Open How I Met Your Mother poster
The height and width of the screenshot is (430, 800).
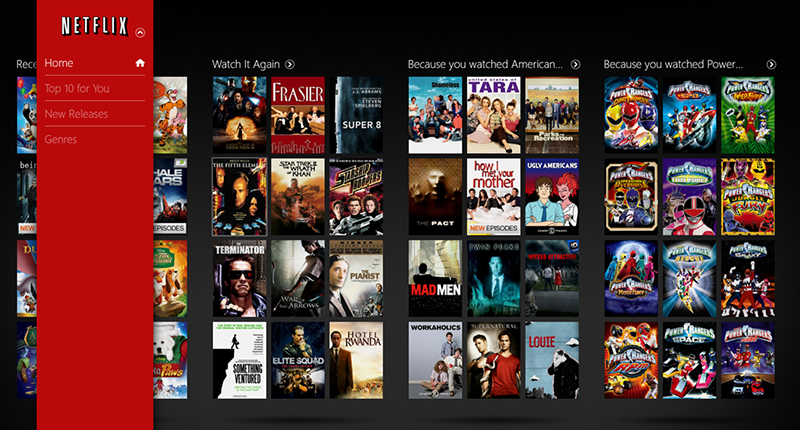click(494, 197)
